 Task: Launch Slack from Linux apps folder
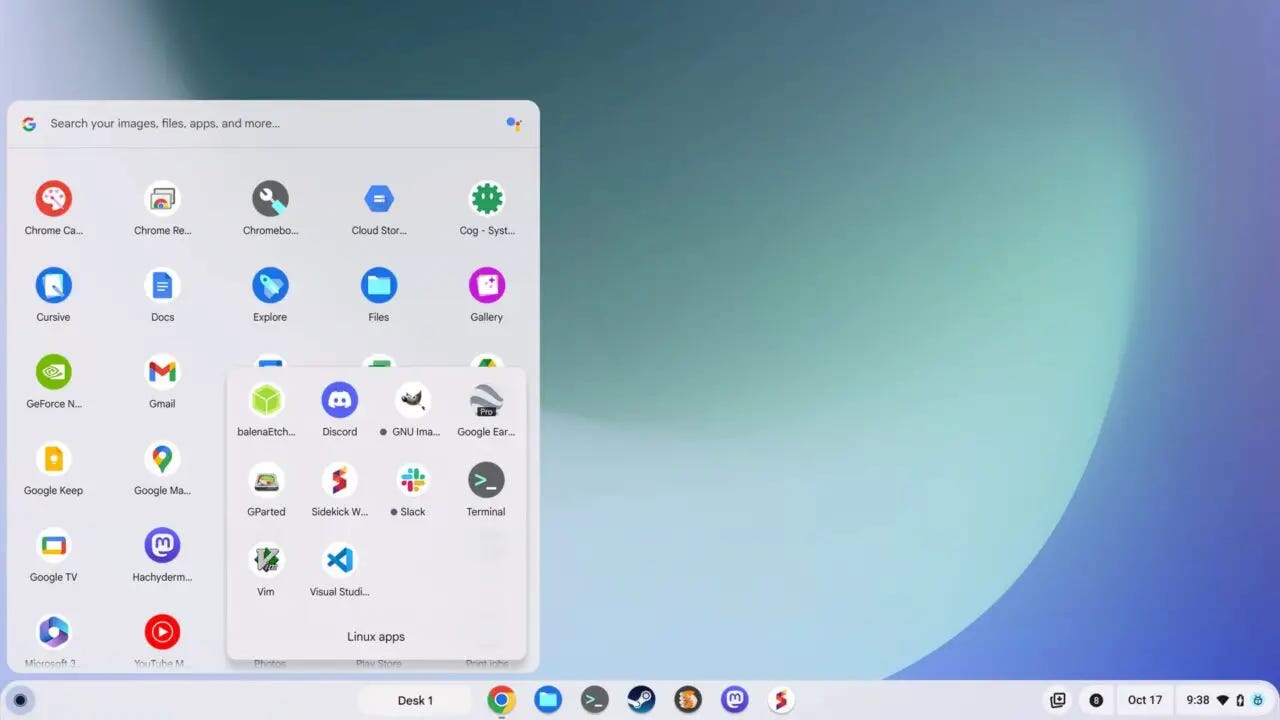(413, 480)
